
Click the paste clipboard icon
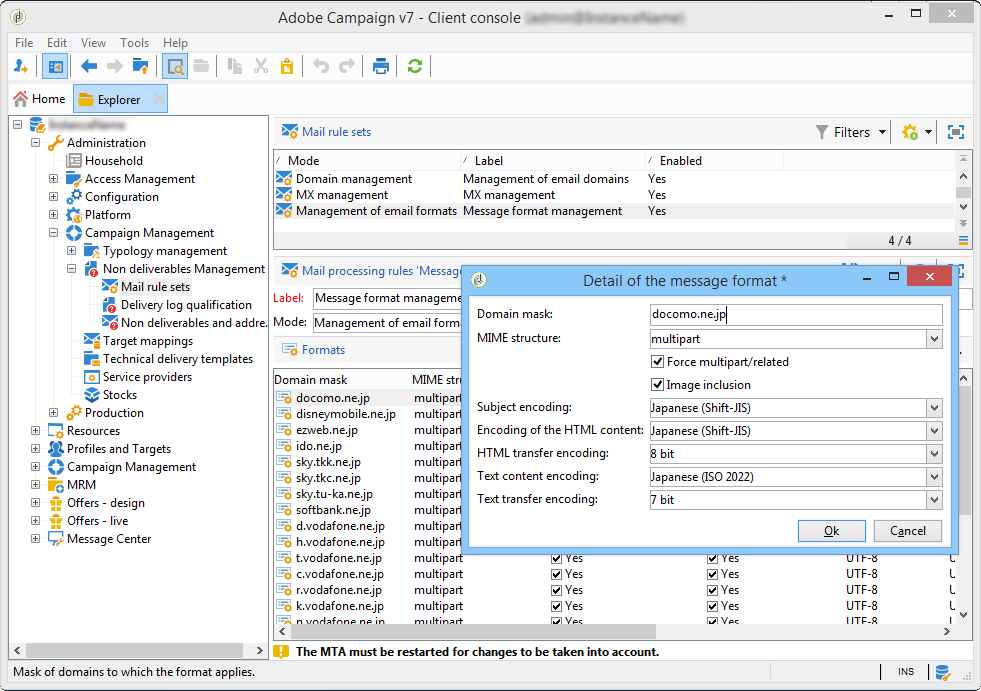(x=287, y=66)
